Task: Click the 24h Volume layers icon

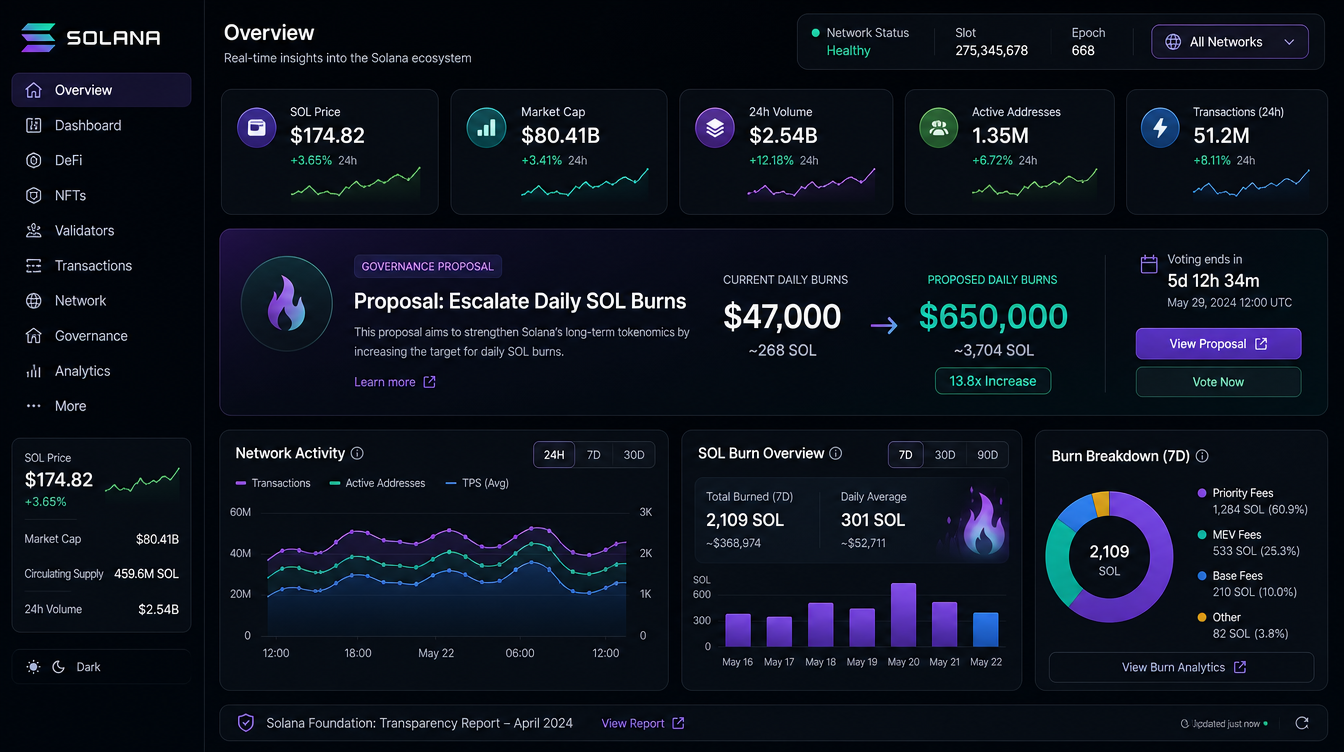Action: 715,128
